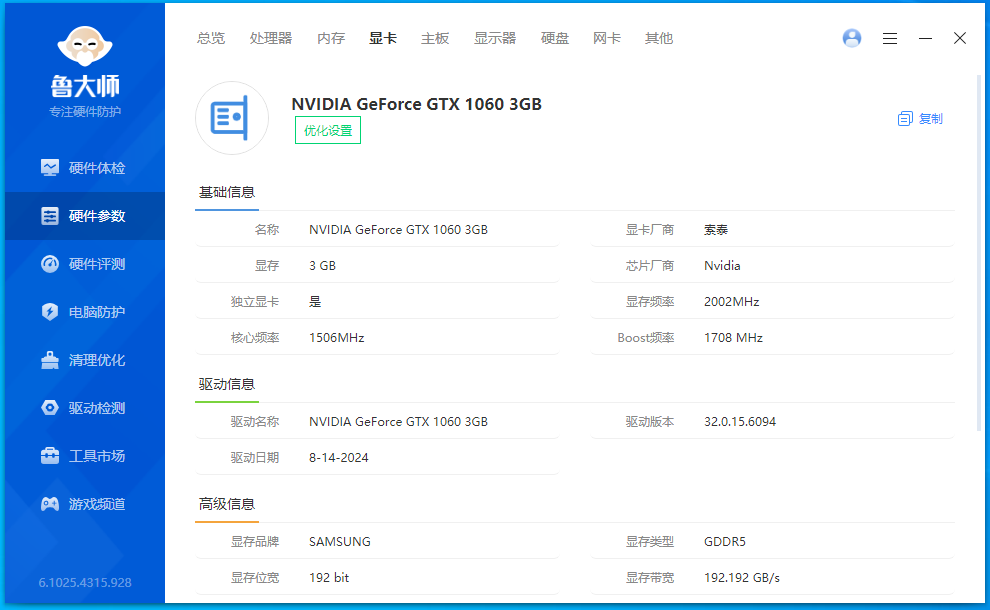
Task: Click the 硬件参数 sidebar icon
Action: [50, 216]
